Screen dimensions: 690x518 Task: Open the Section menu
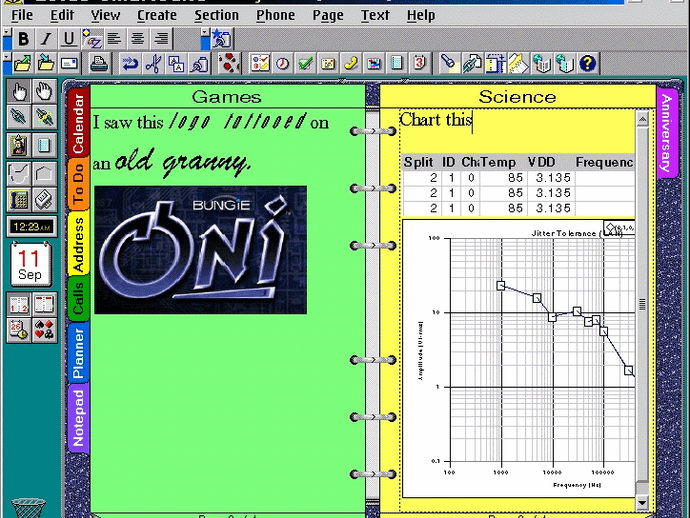click(217, 15)
